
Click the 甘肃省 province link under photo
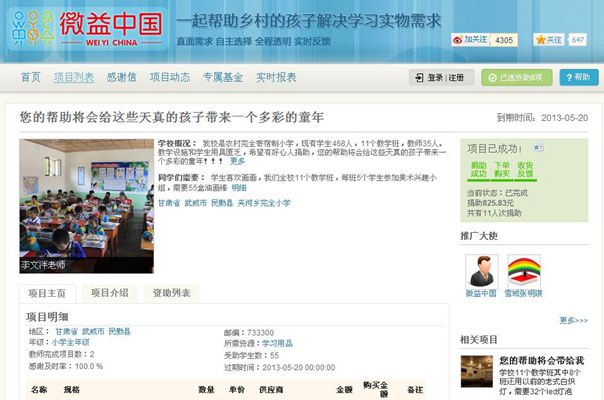tap(168, 203)
